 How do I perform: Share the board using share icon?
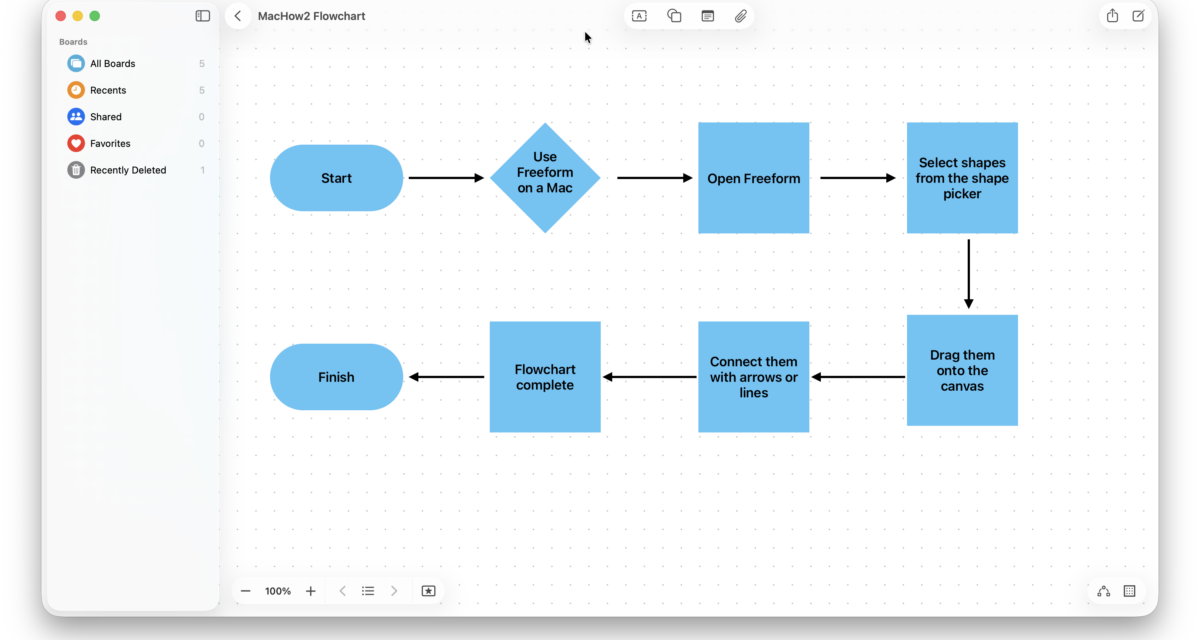pos(1112,16)
